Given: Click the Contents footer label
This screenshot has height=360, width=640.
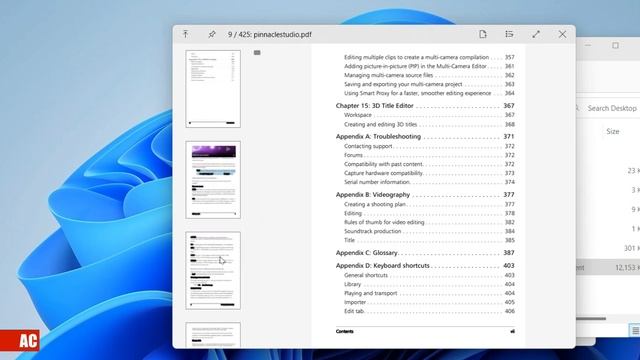Looking at the screenshot, I should (344, 331).
